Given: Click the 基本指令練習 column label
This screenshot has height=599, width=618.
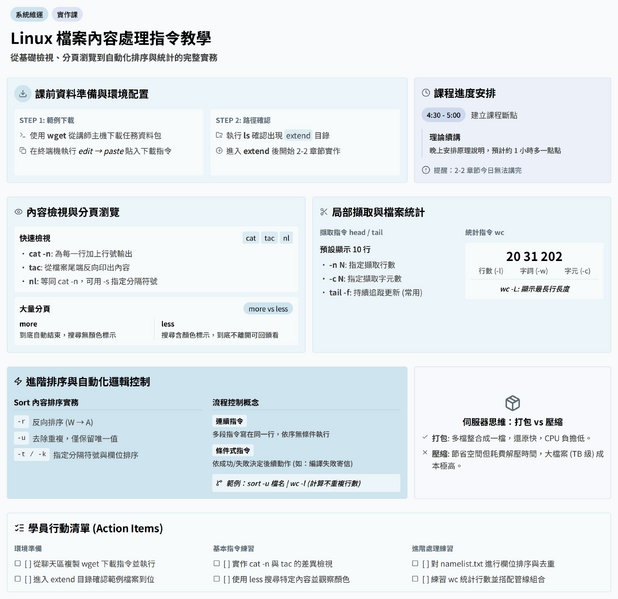Looking at the screenshot, I should tap(233, 549).
